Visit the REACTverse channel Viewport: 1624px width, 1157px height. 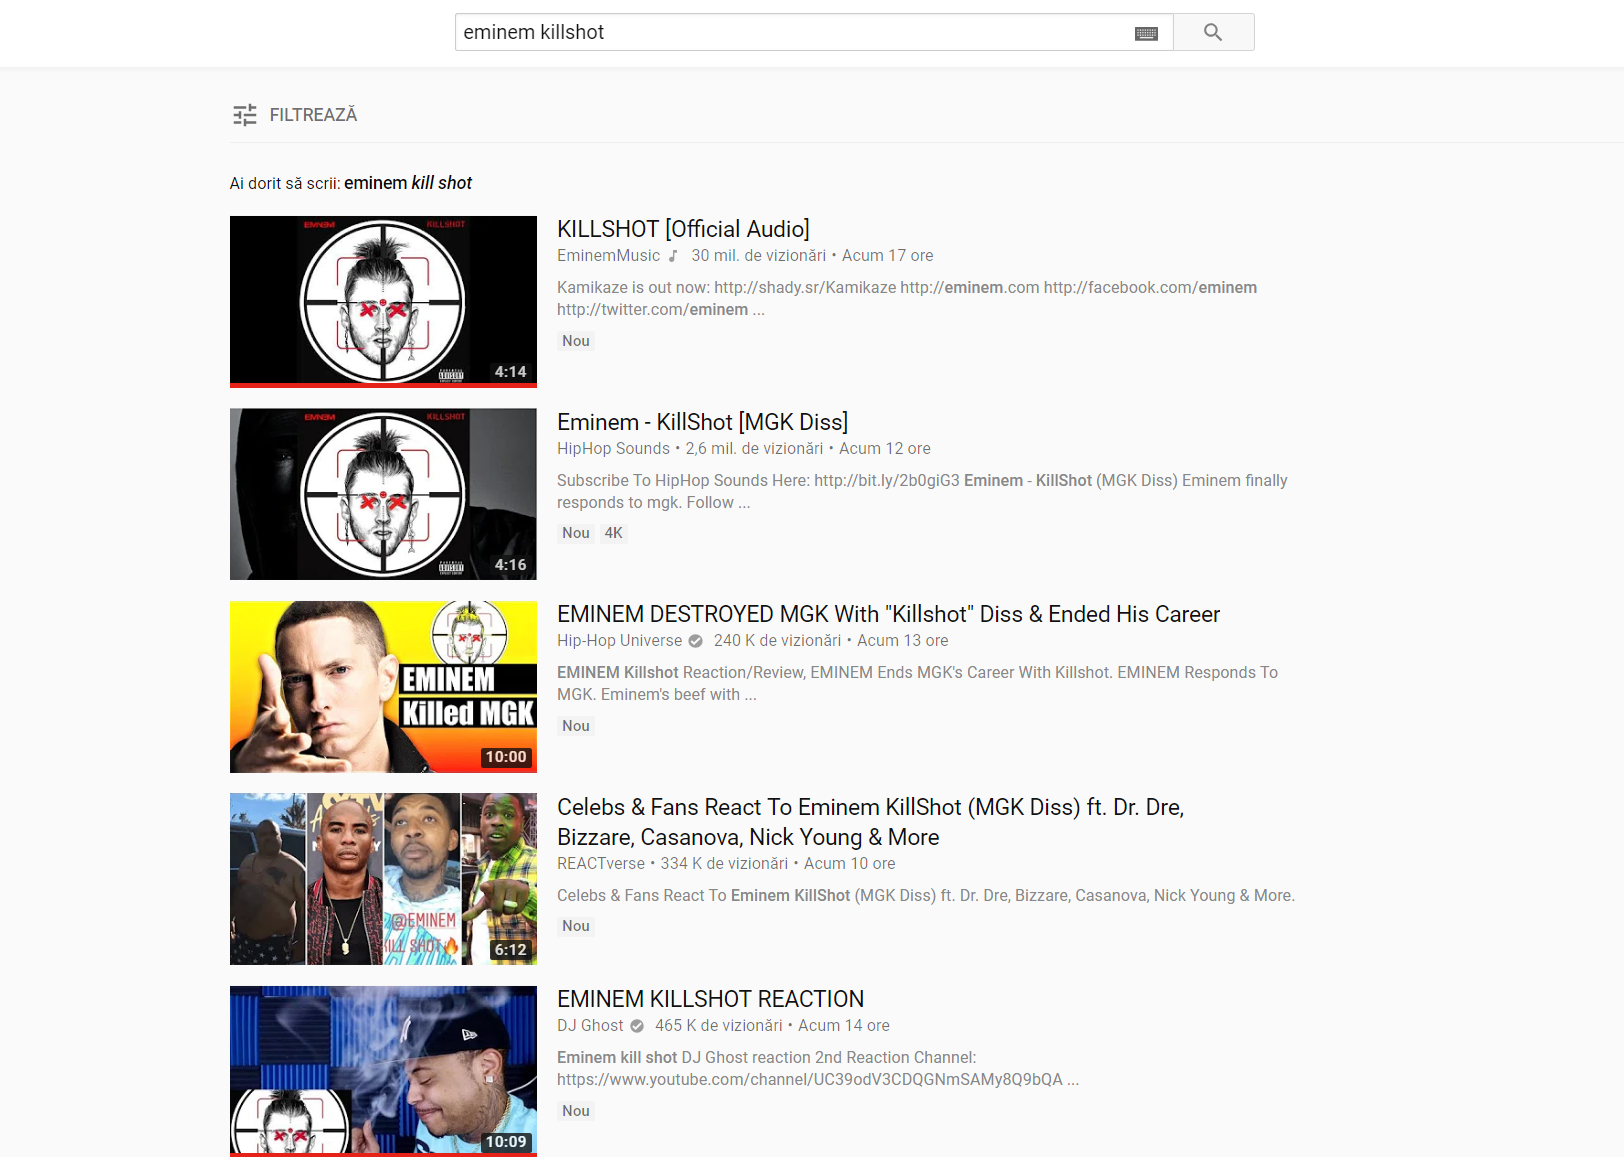(x=601, y=864)
